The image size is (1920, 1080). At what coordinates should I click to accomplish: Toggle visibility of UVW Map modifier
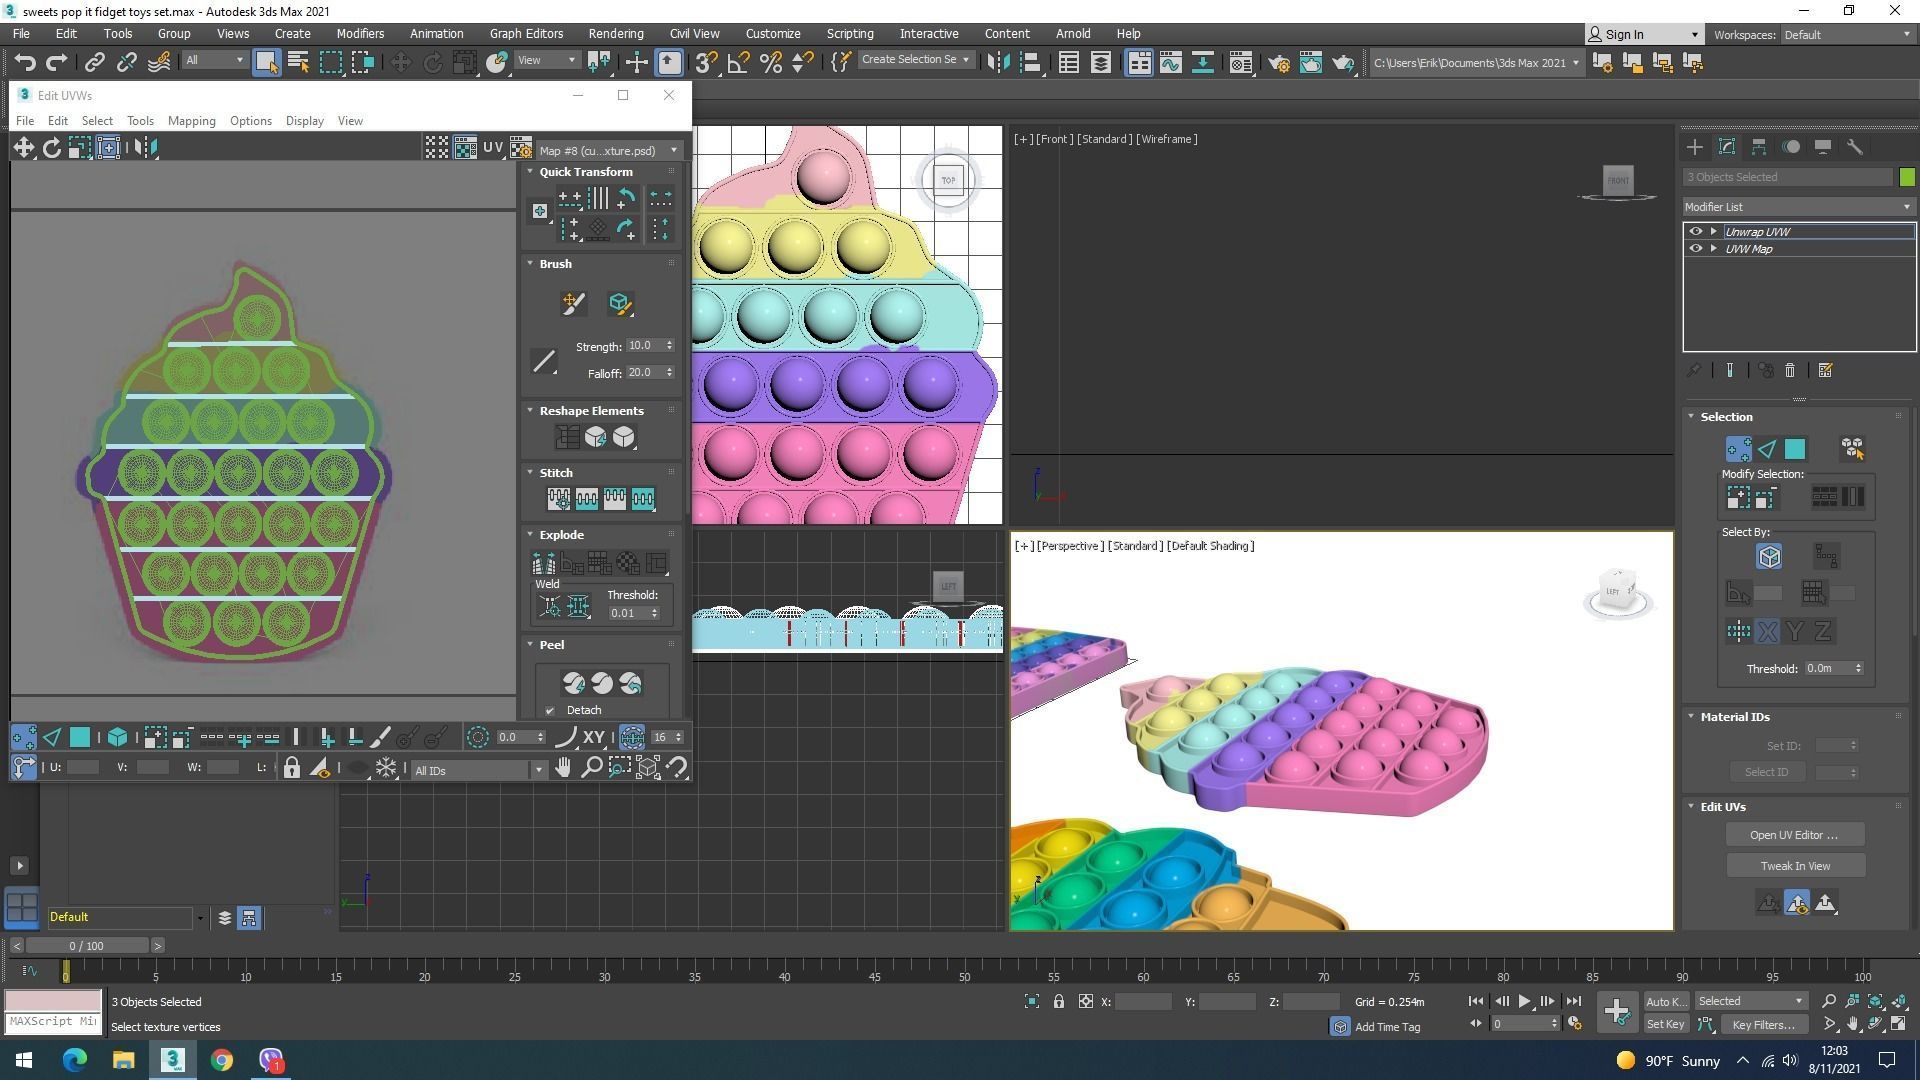click(x=1695, y=249)
